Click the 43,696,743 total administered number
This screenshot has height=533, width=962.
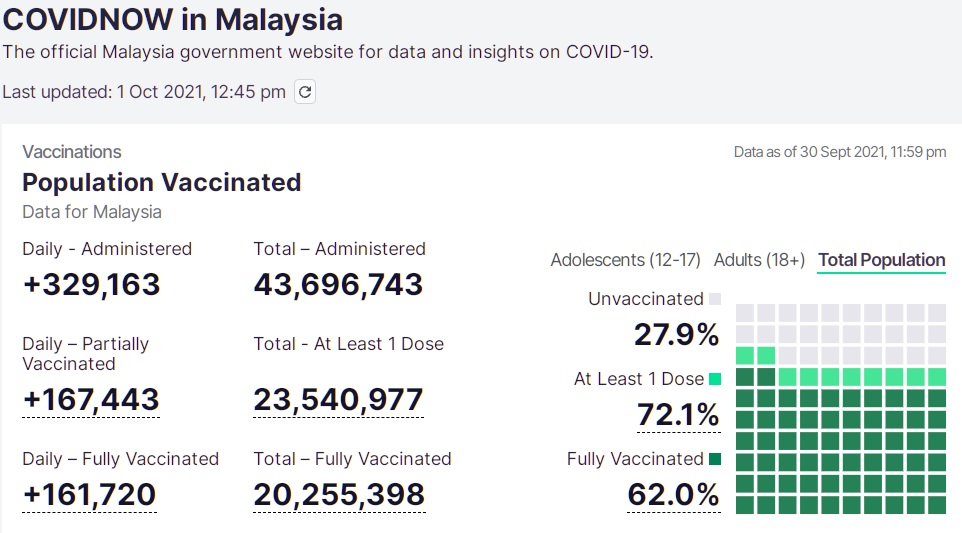[338, 285]
